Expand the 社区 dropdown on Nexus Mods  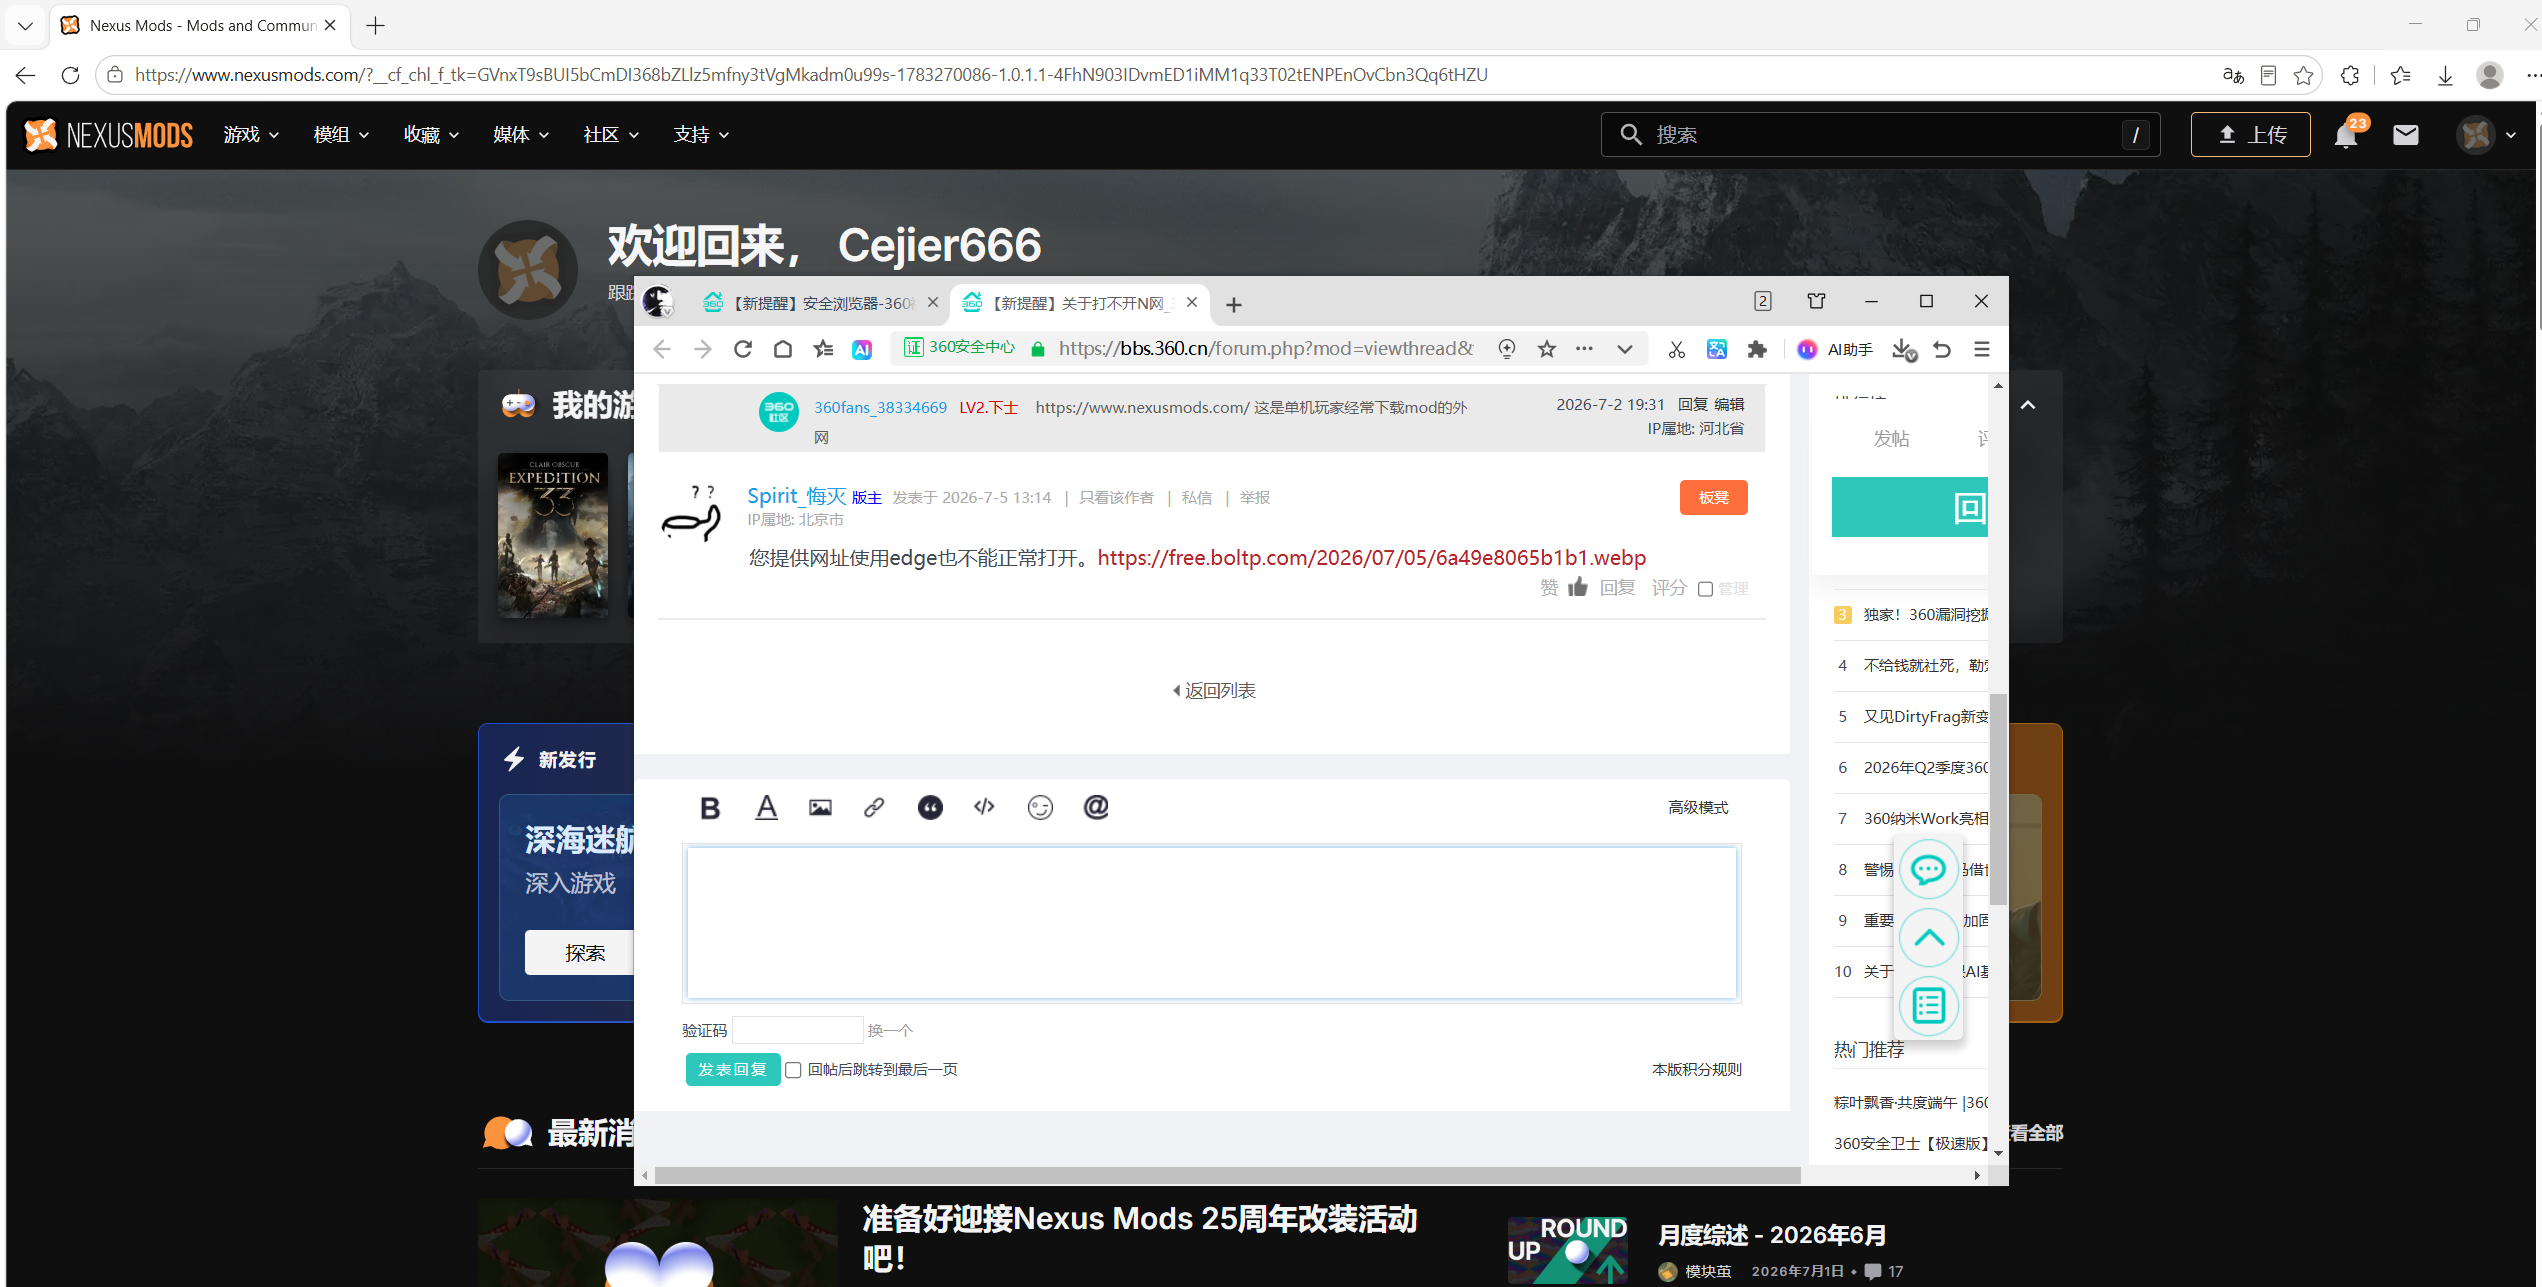click(611, 134)
